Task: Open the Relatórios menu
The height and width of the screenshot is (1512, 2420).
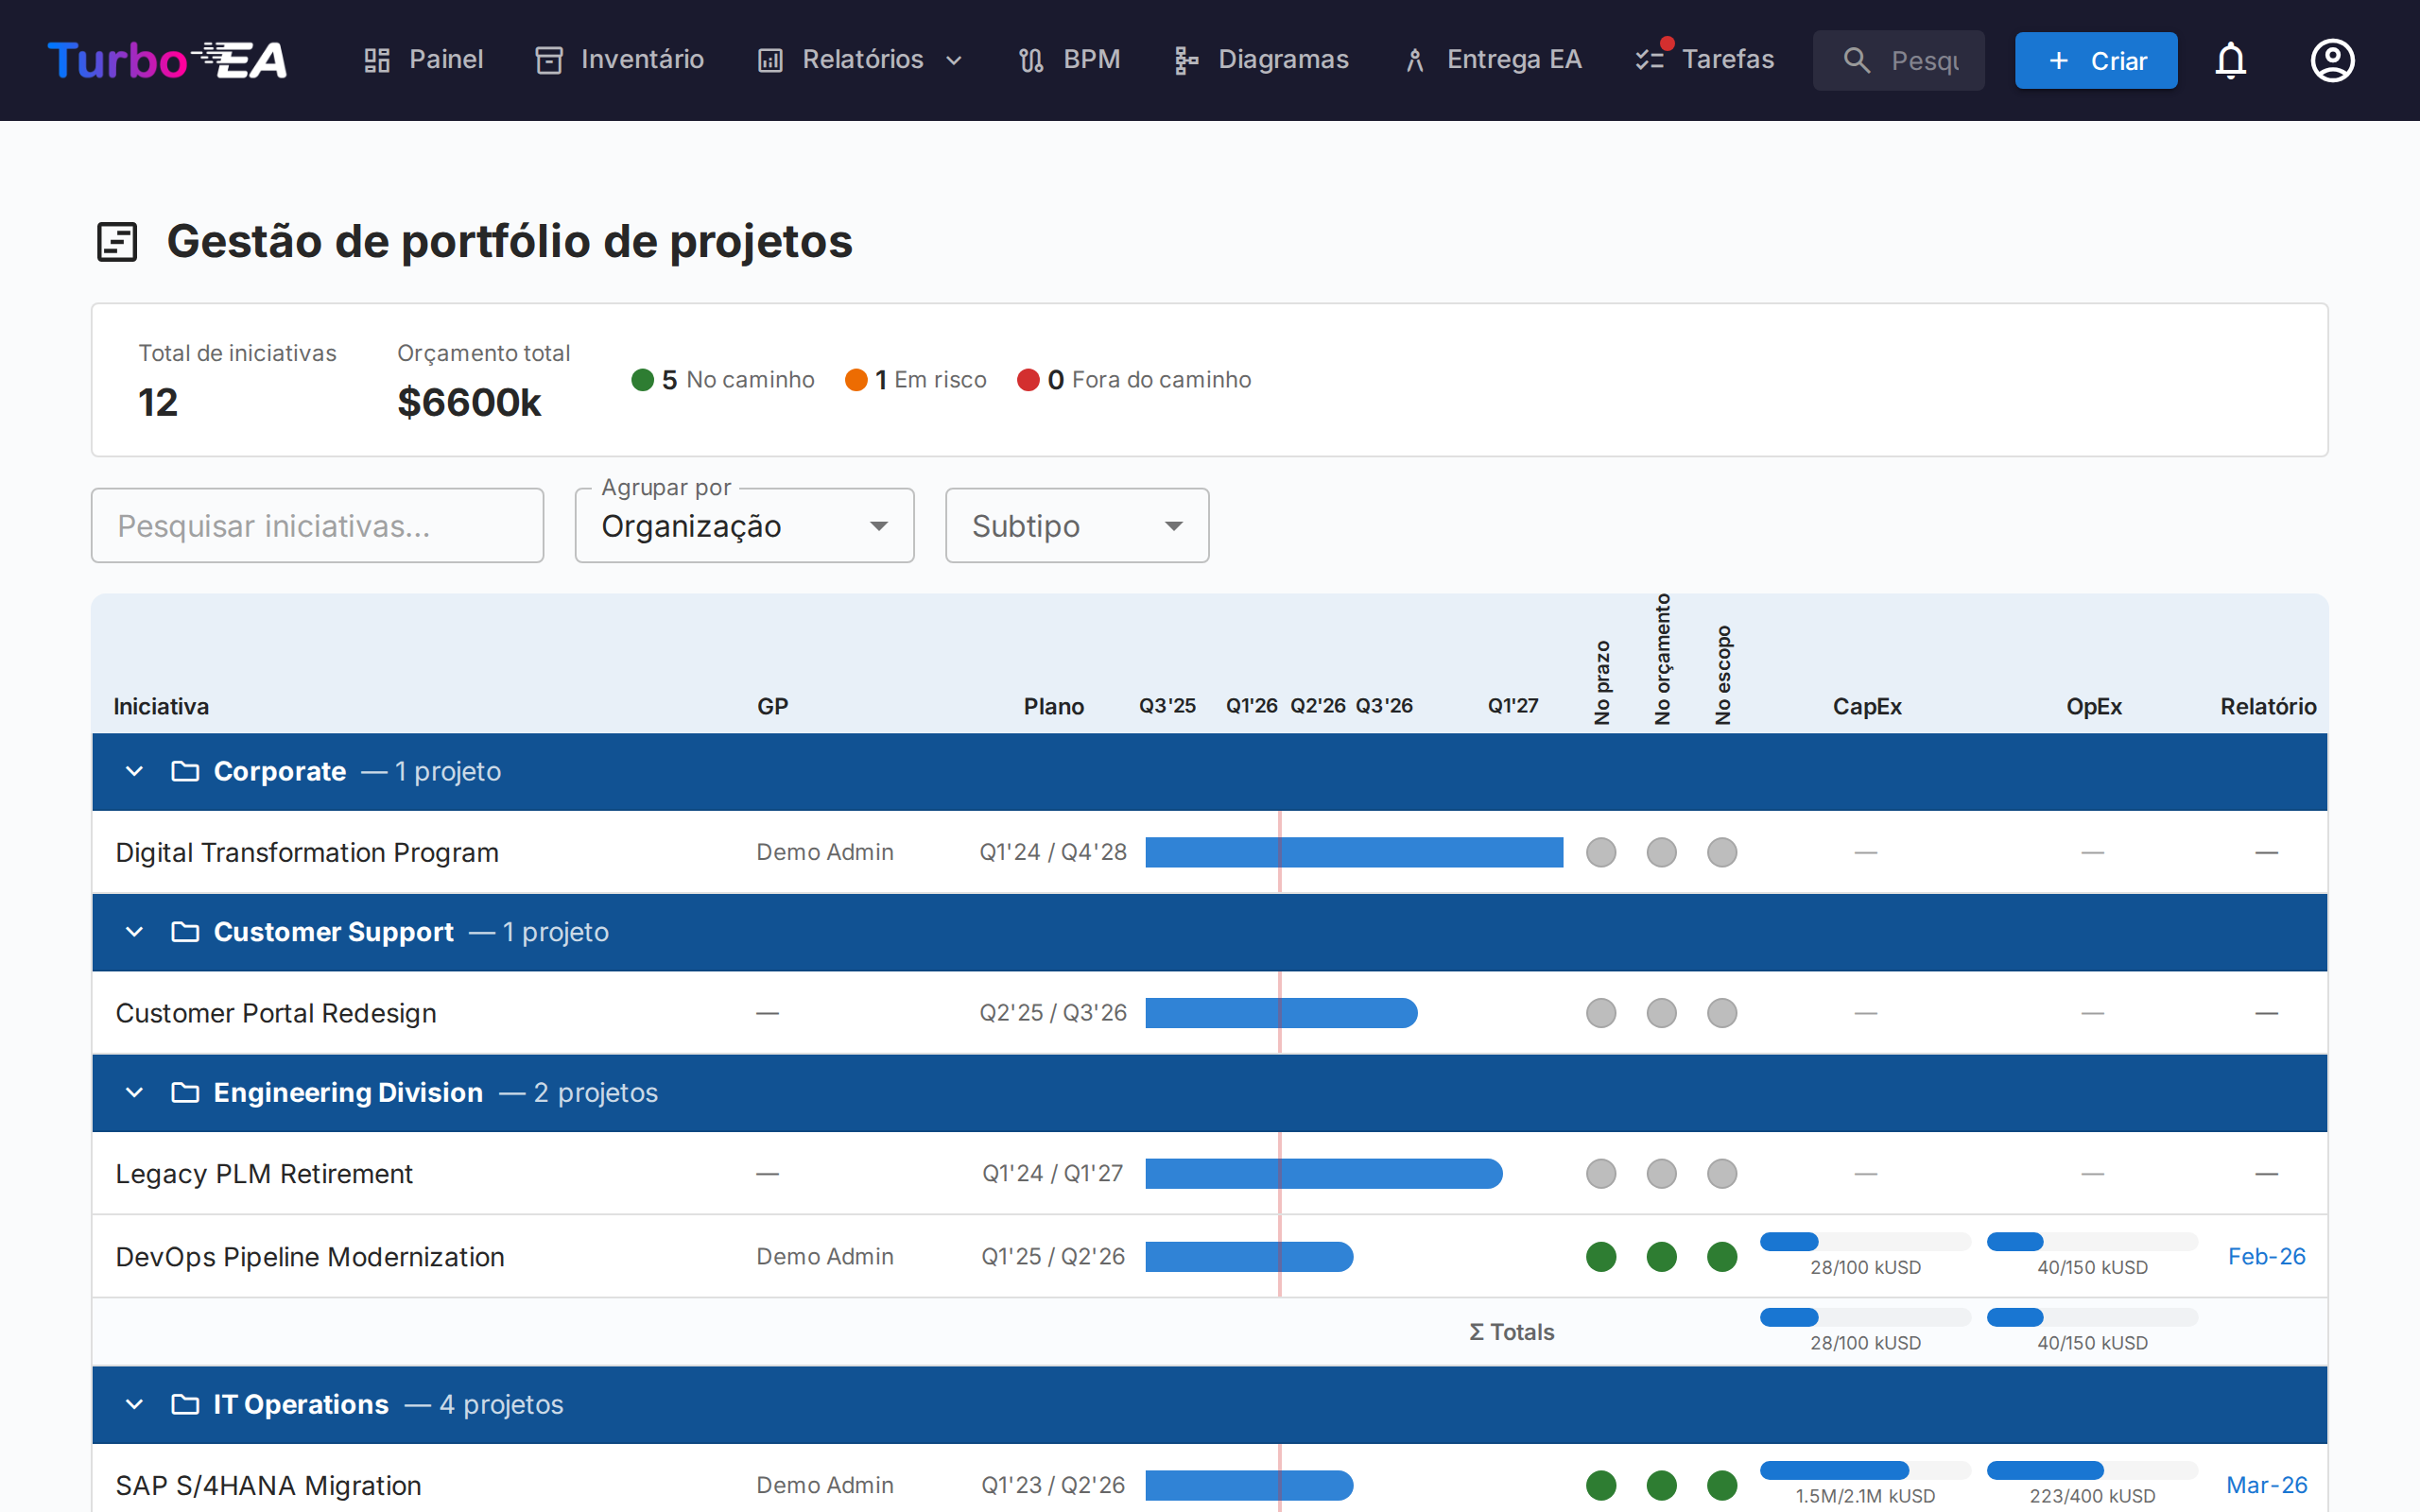Action: click(x=858, y=60)
